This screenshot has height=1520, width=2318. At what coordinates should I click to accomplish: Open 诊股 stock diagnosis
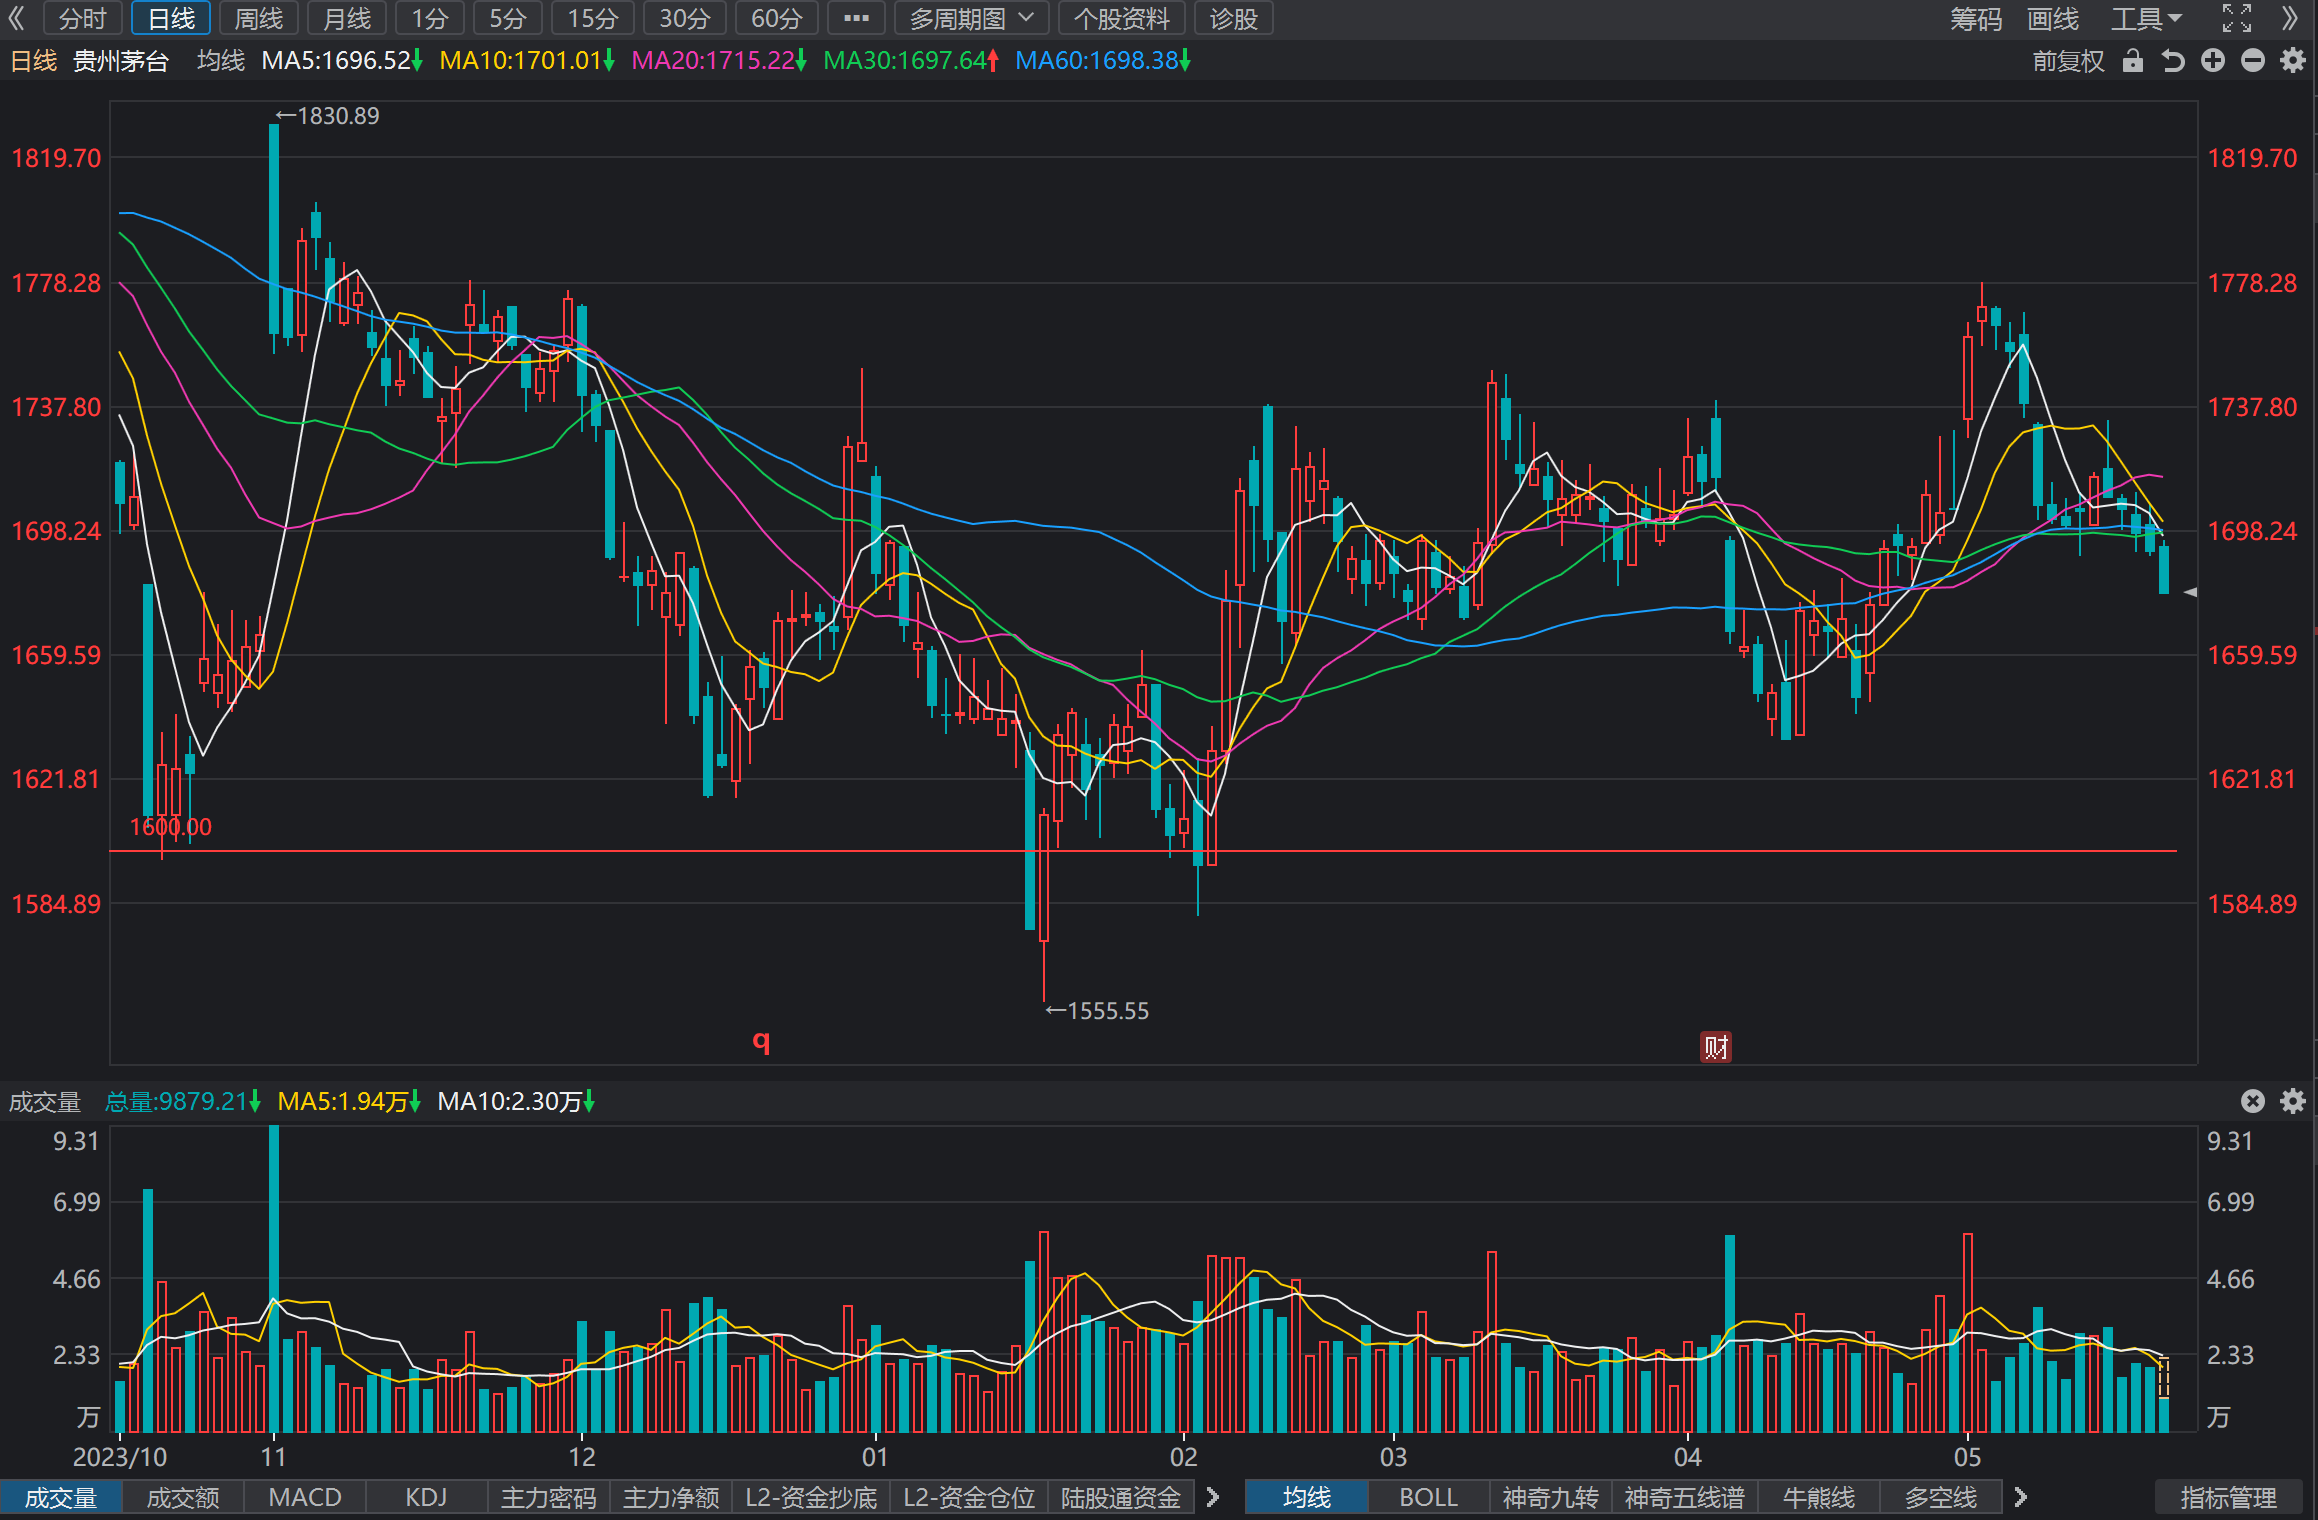(1233, 18)
